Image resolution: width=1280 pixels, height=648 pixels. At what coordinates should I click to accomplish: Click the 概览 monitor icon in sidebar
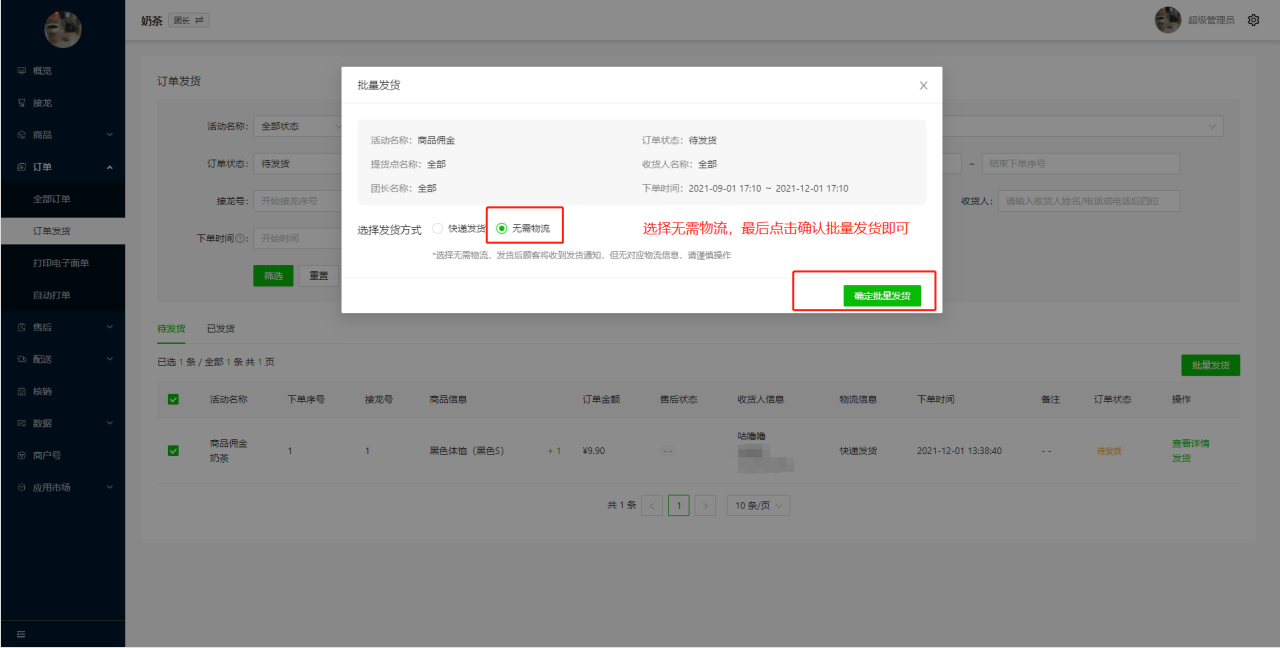(22, 71)
